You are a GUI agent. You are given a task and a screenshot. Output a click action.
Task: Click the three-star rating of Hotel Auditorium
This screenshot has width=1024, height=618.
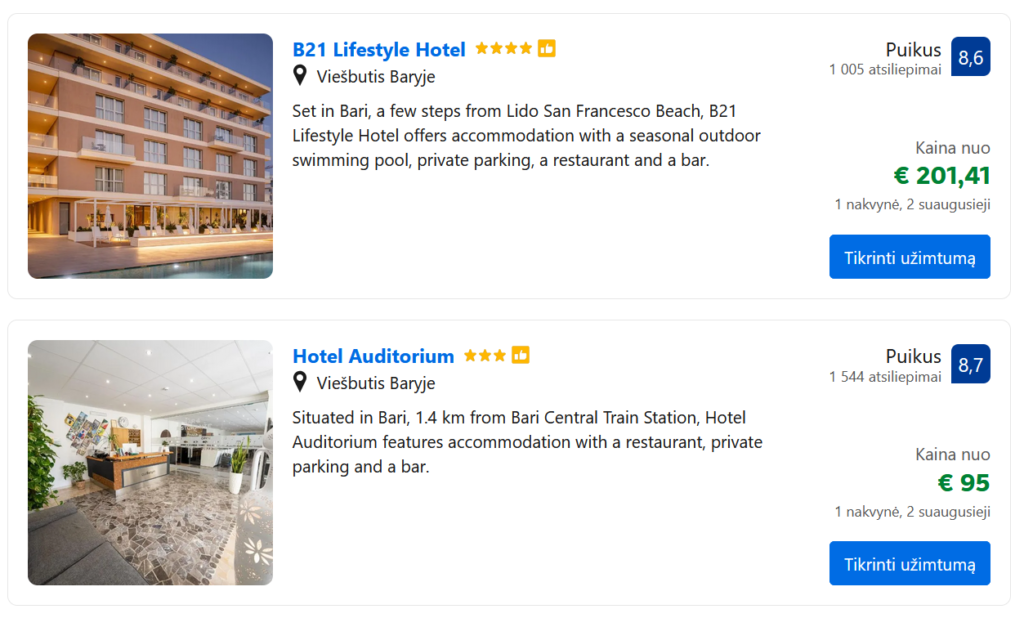pos(485,355)
